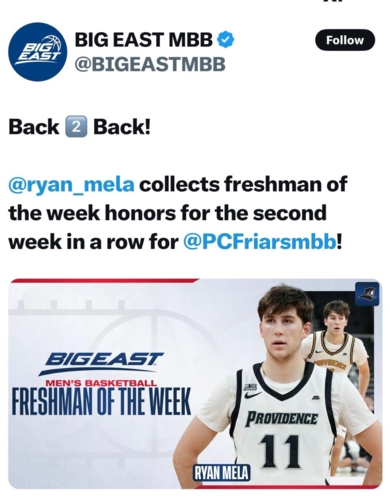Viewport: 390px width, 503px height.
Task: Click the BIGEAST logo in the graphic
Action: click(x=101, y=362)
